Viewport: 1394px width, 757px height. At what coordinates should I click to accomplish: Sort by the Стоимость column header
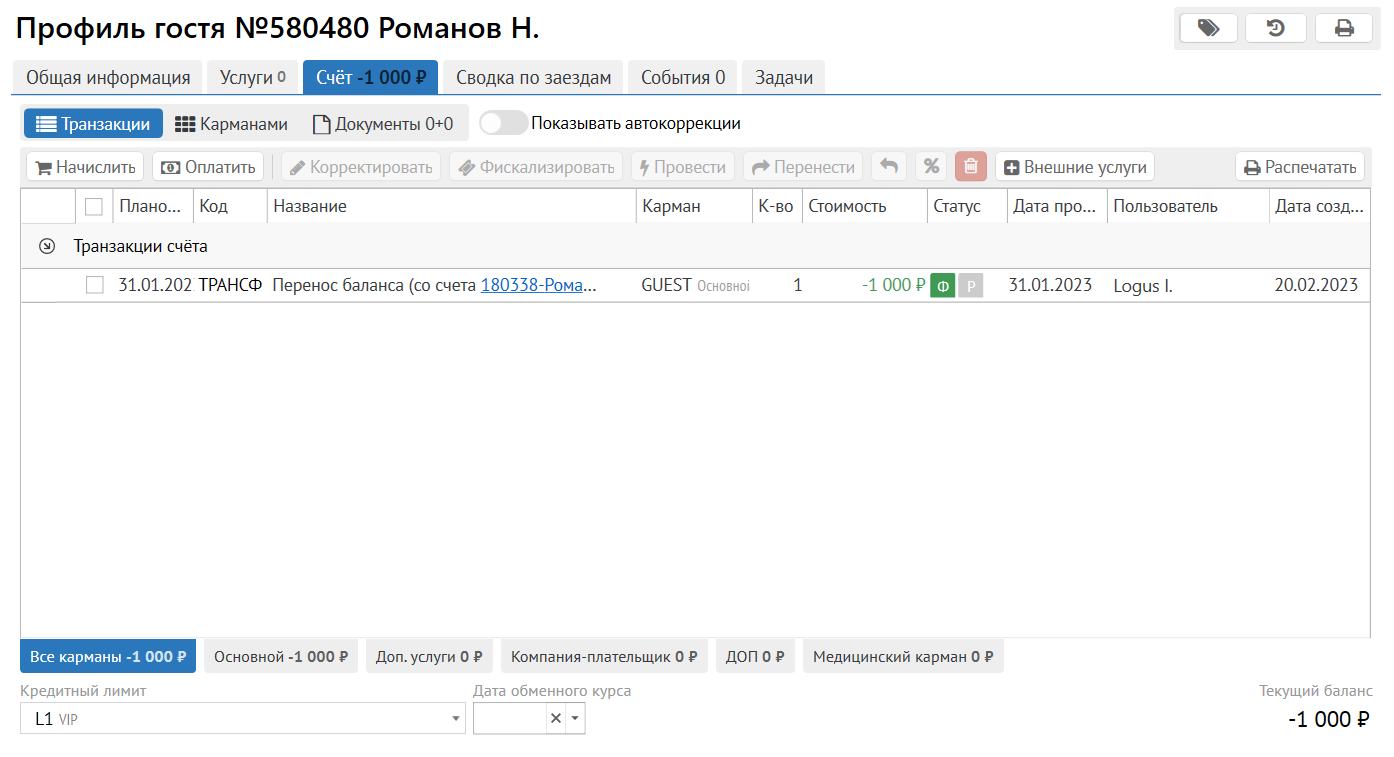(865, 207)
